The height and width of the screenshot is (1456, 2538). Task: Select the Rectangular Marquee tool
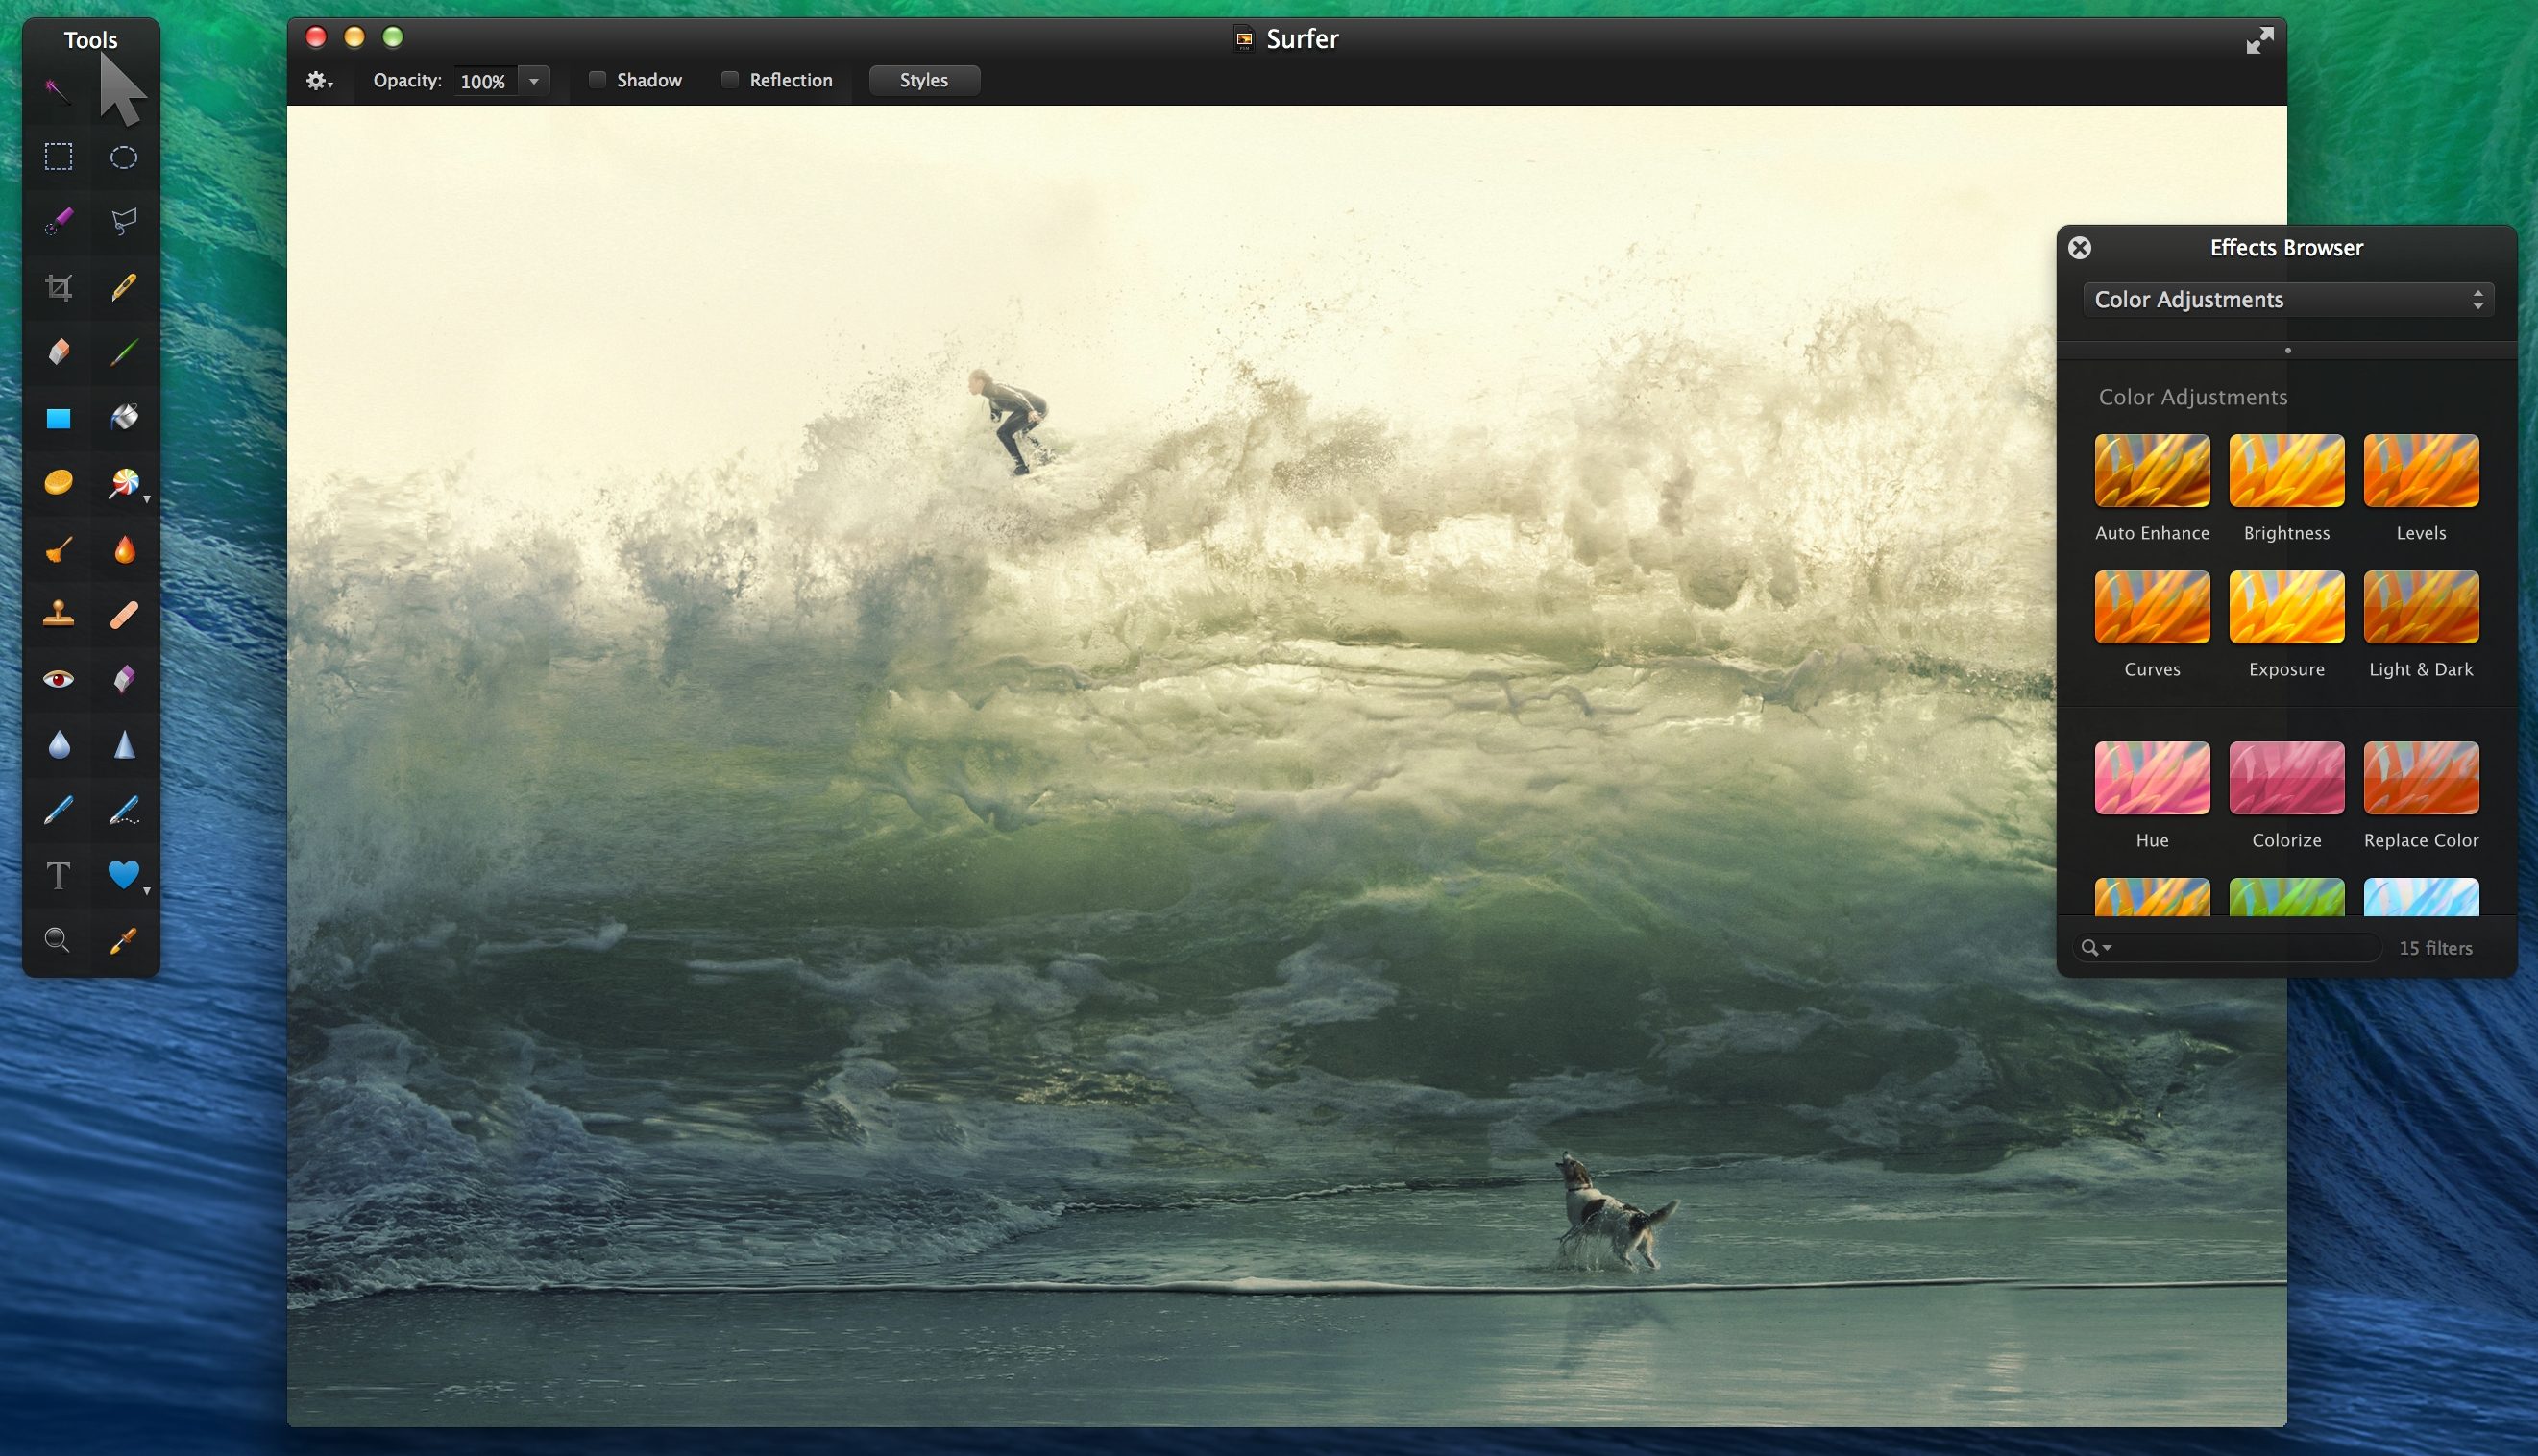(58, 157)
